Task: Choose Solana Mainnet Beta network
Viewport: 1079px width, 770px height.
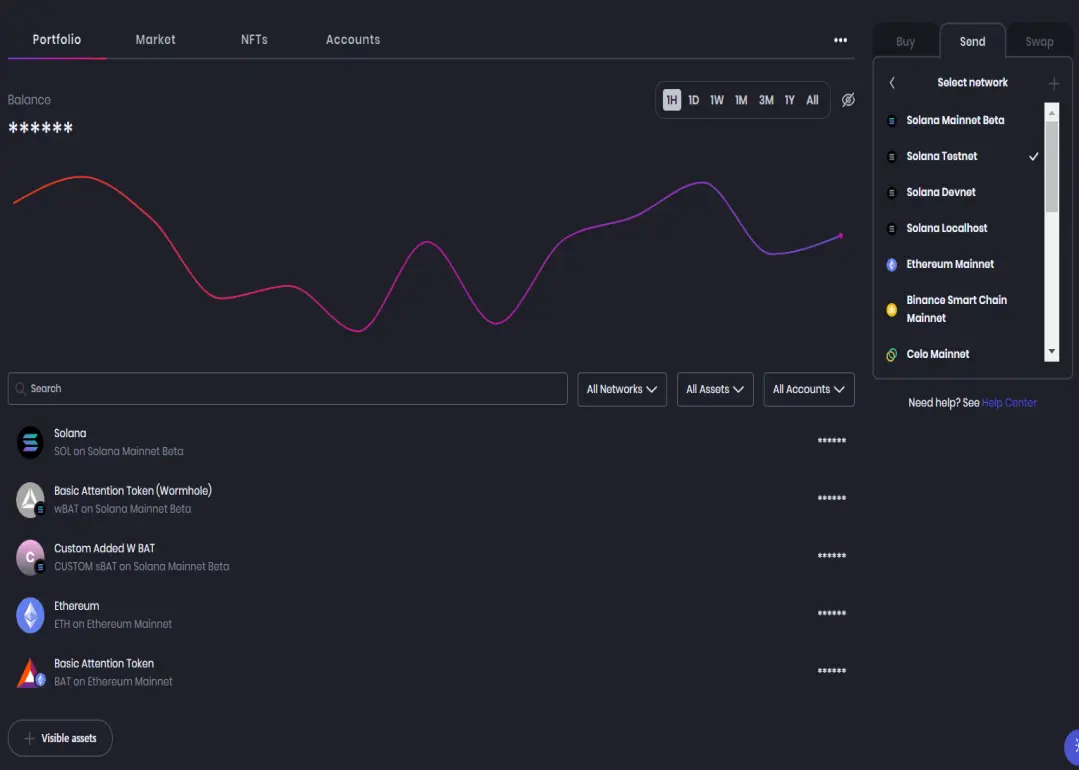Action: click(963, 120)
